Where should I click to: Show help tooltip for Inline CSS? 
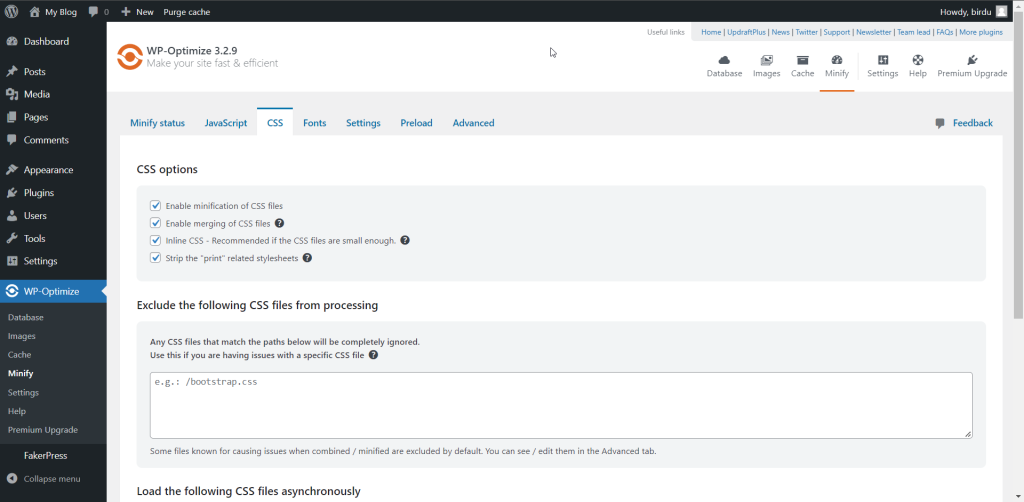pos(405,240)
